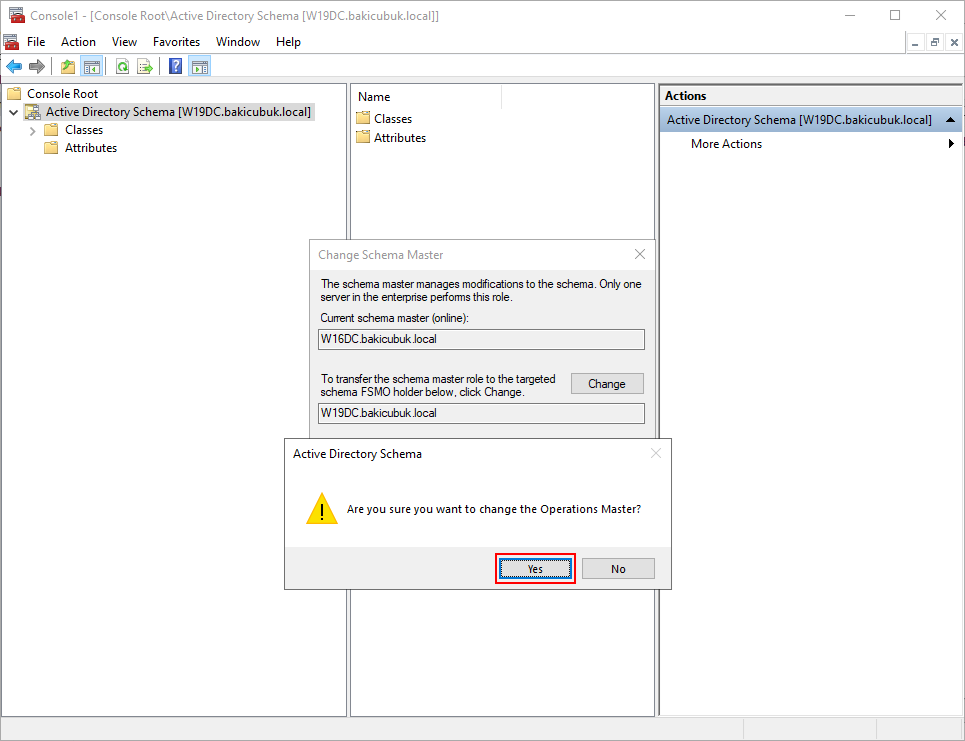The image size is (965, 741).
Task: Select Attributes label in results pane
Action: [x=400, y=137]
